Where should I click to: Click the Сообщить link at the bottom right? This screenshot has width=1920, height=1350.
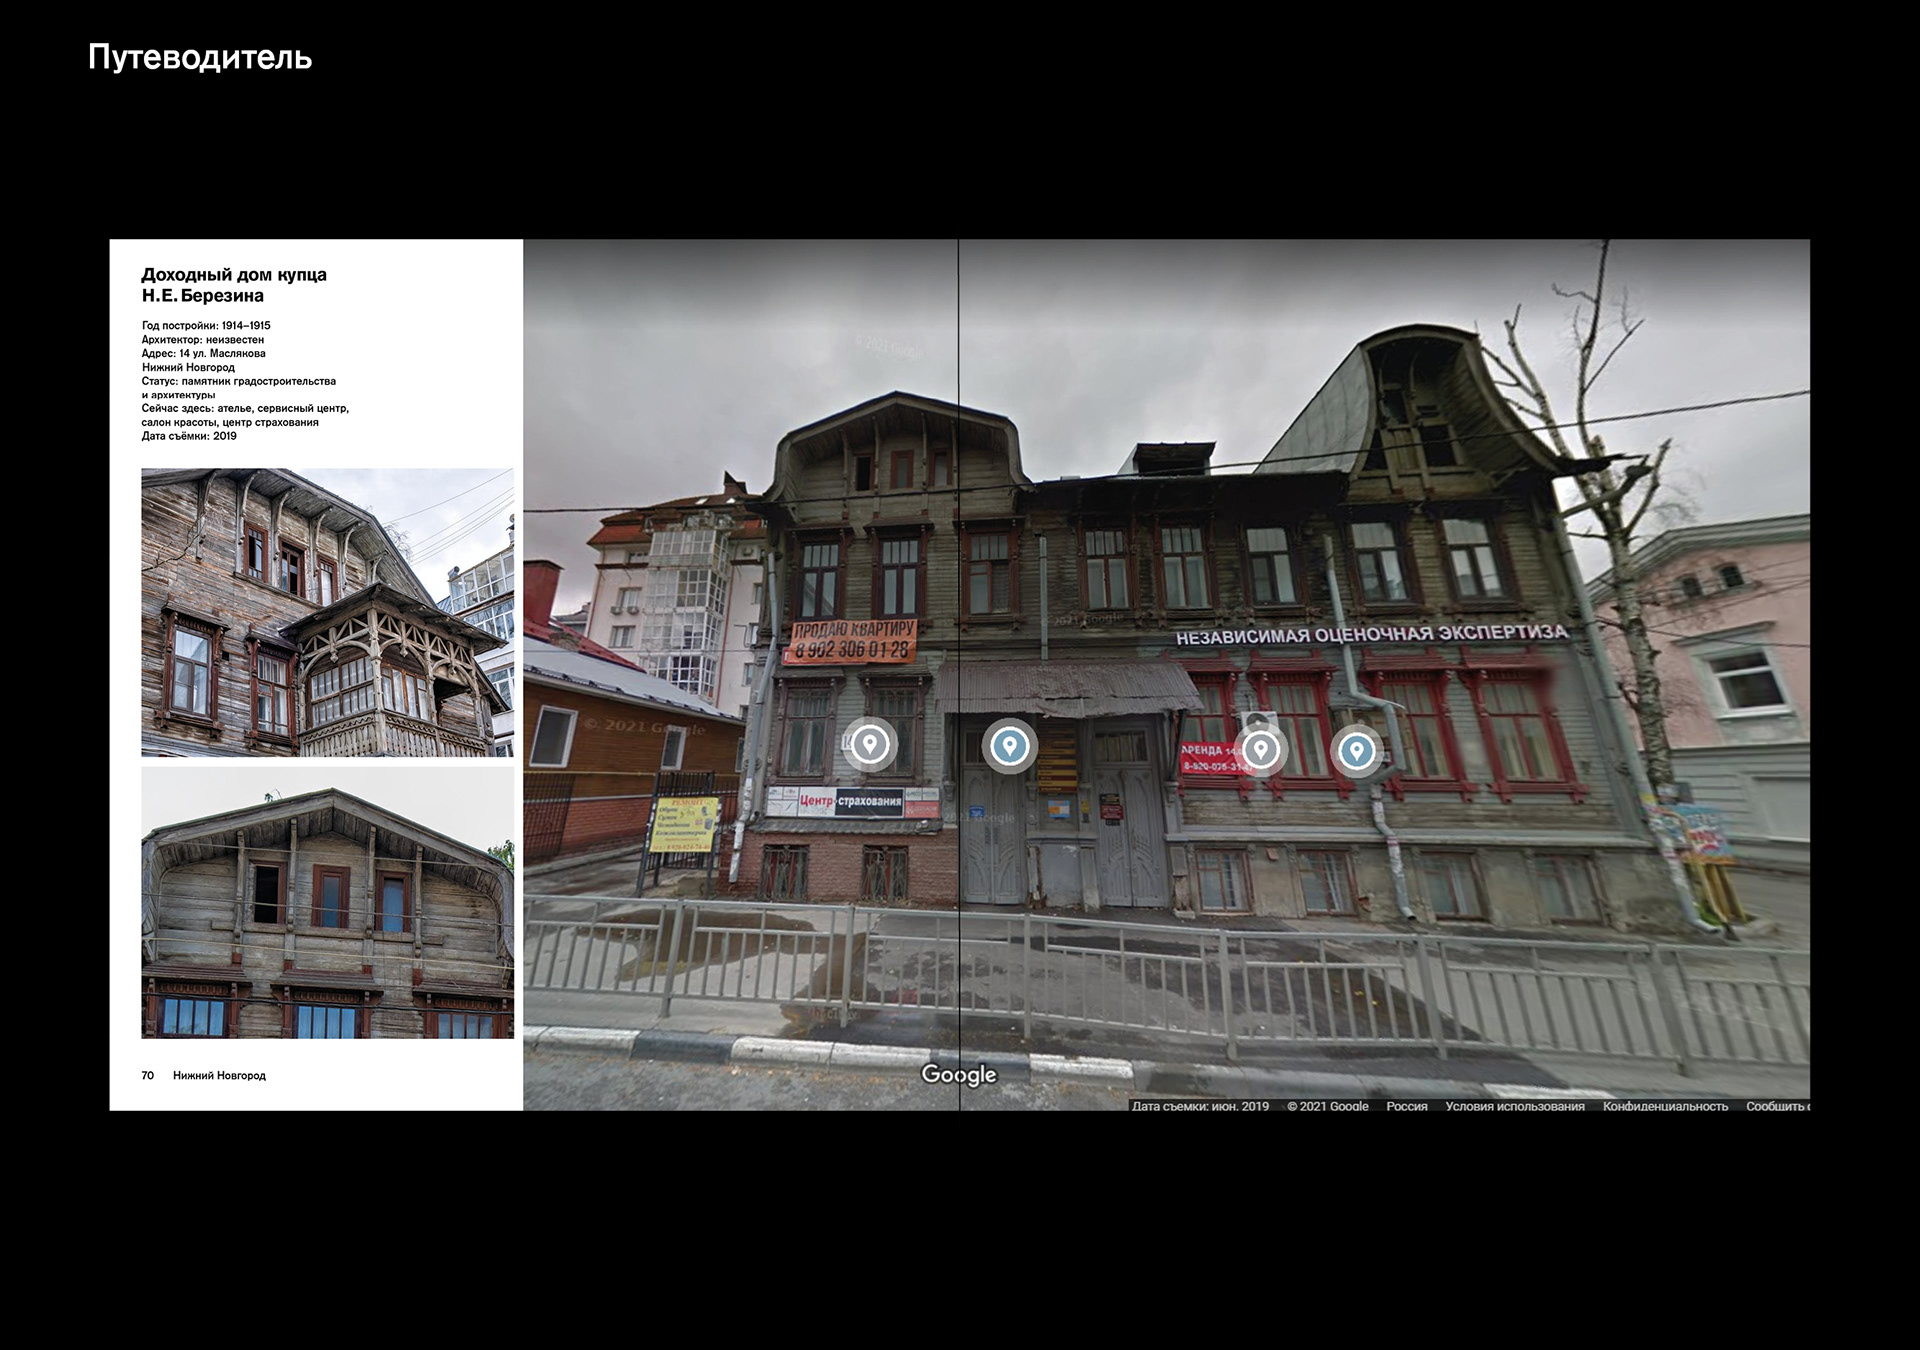coord(1776,1106)
